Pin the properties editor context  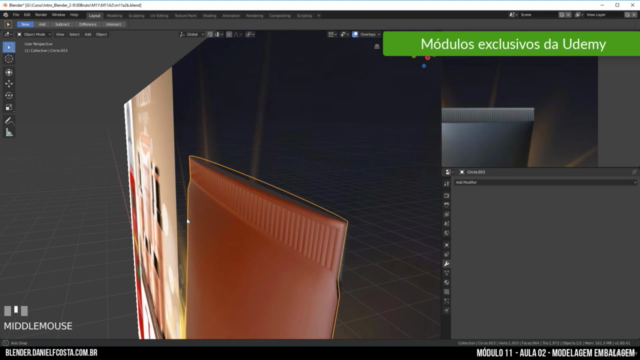[634, 172]
